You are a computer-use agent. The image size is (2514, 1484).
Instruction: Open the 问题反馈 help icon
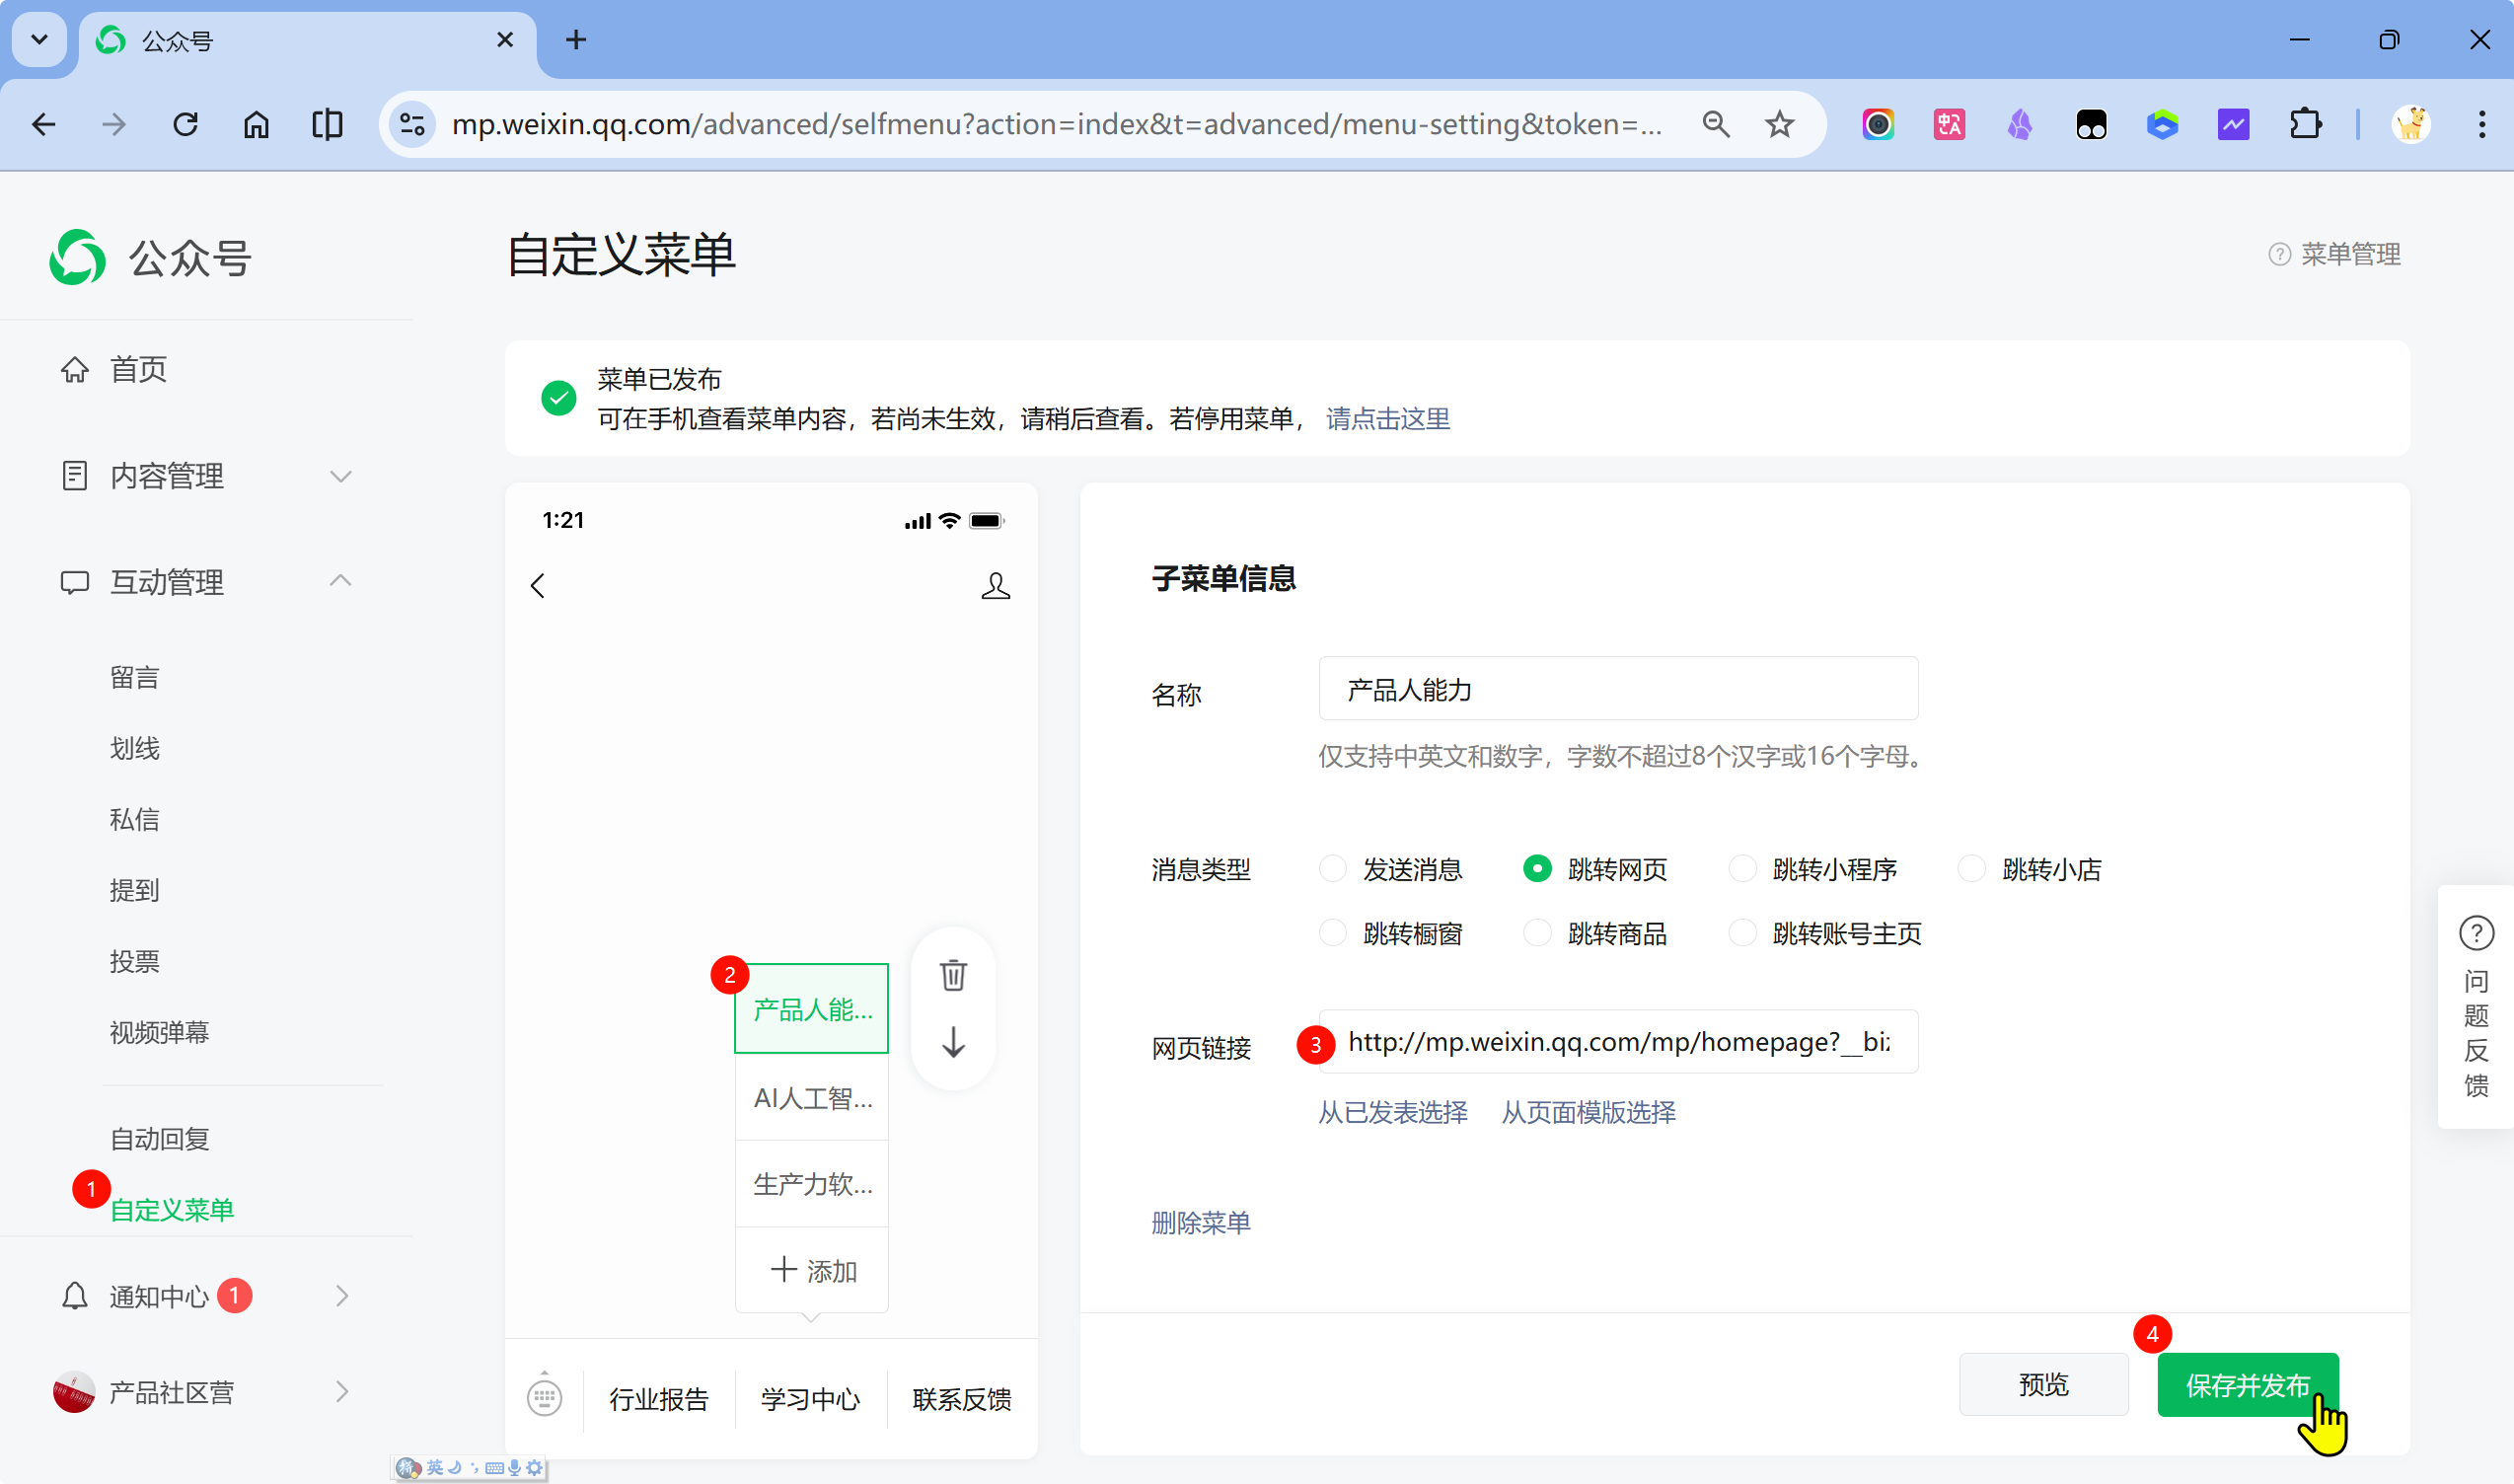(2476, 933)
